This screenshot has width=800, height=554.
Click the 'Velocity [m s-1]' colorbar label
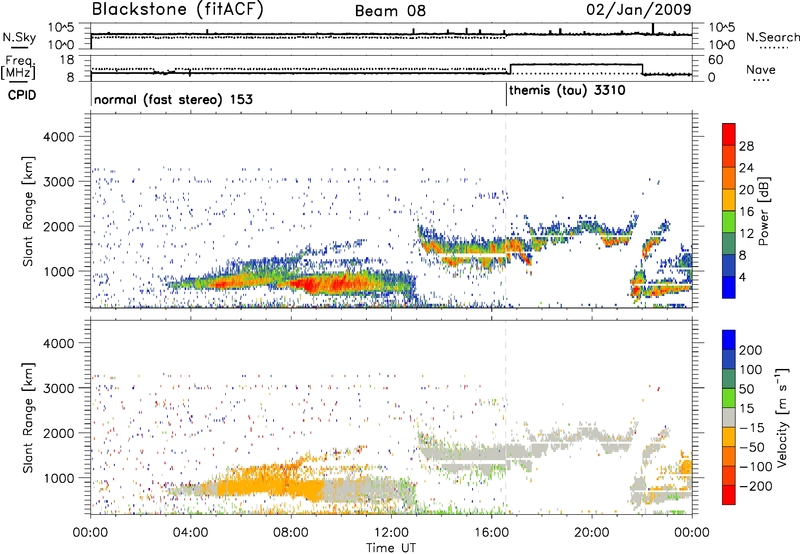pos(782,417)
